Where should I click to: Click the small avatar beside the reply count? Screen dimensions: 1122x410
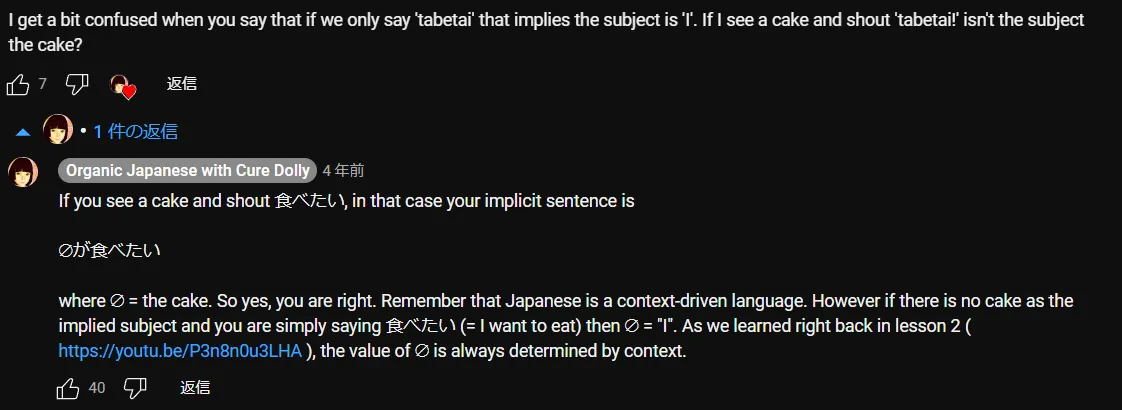(58, 130)
